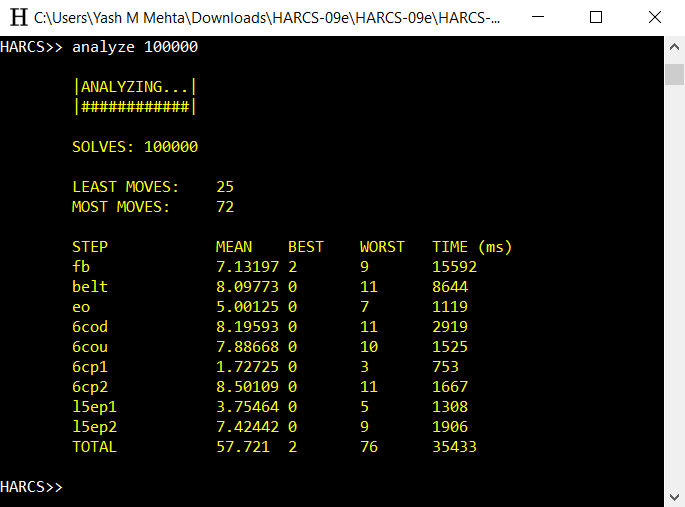Minimize the HARCS console window

[x=538, y=17]
